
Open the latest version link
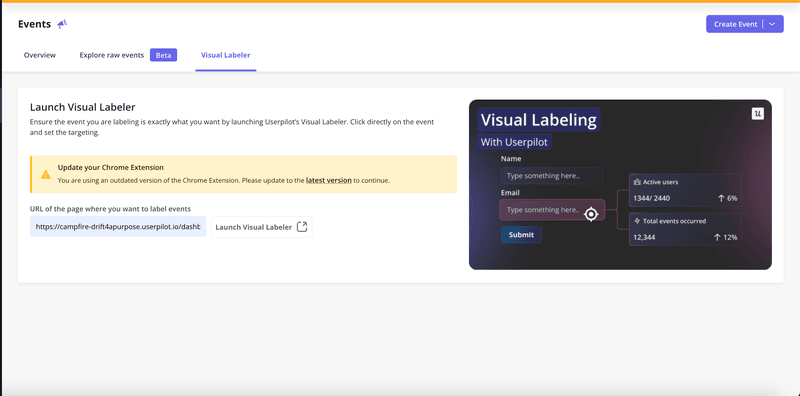click(x=329, y=180)
